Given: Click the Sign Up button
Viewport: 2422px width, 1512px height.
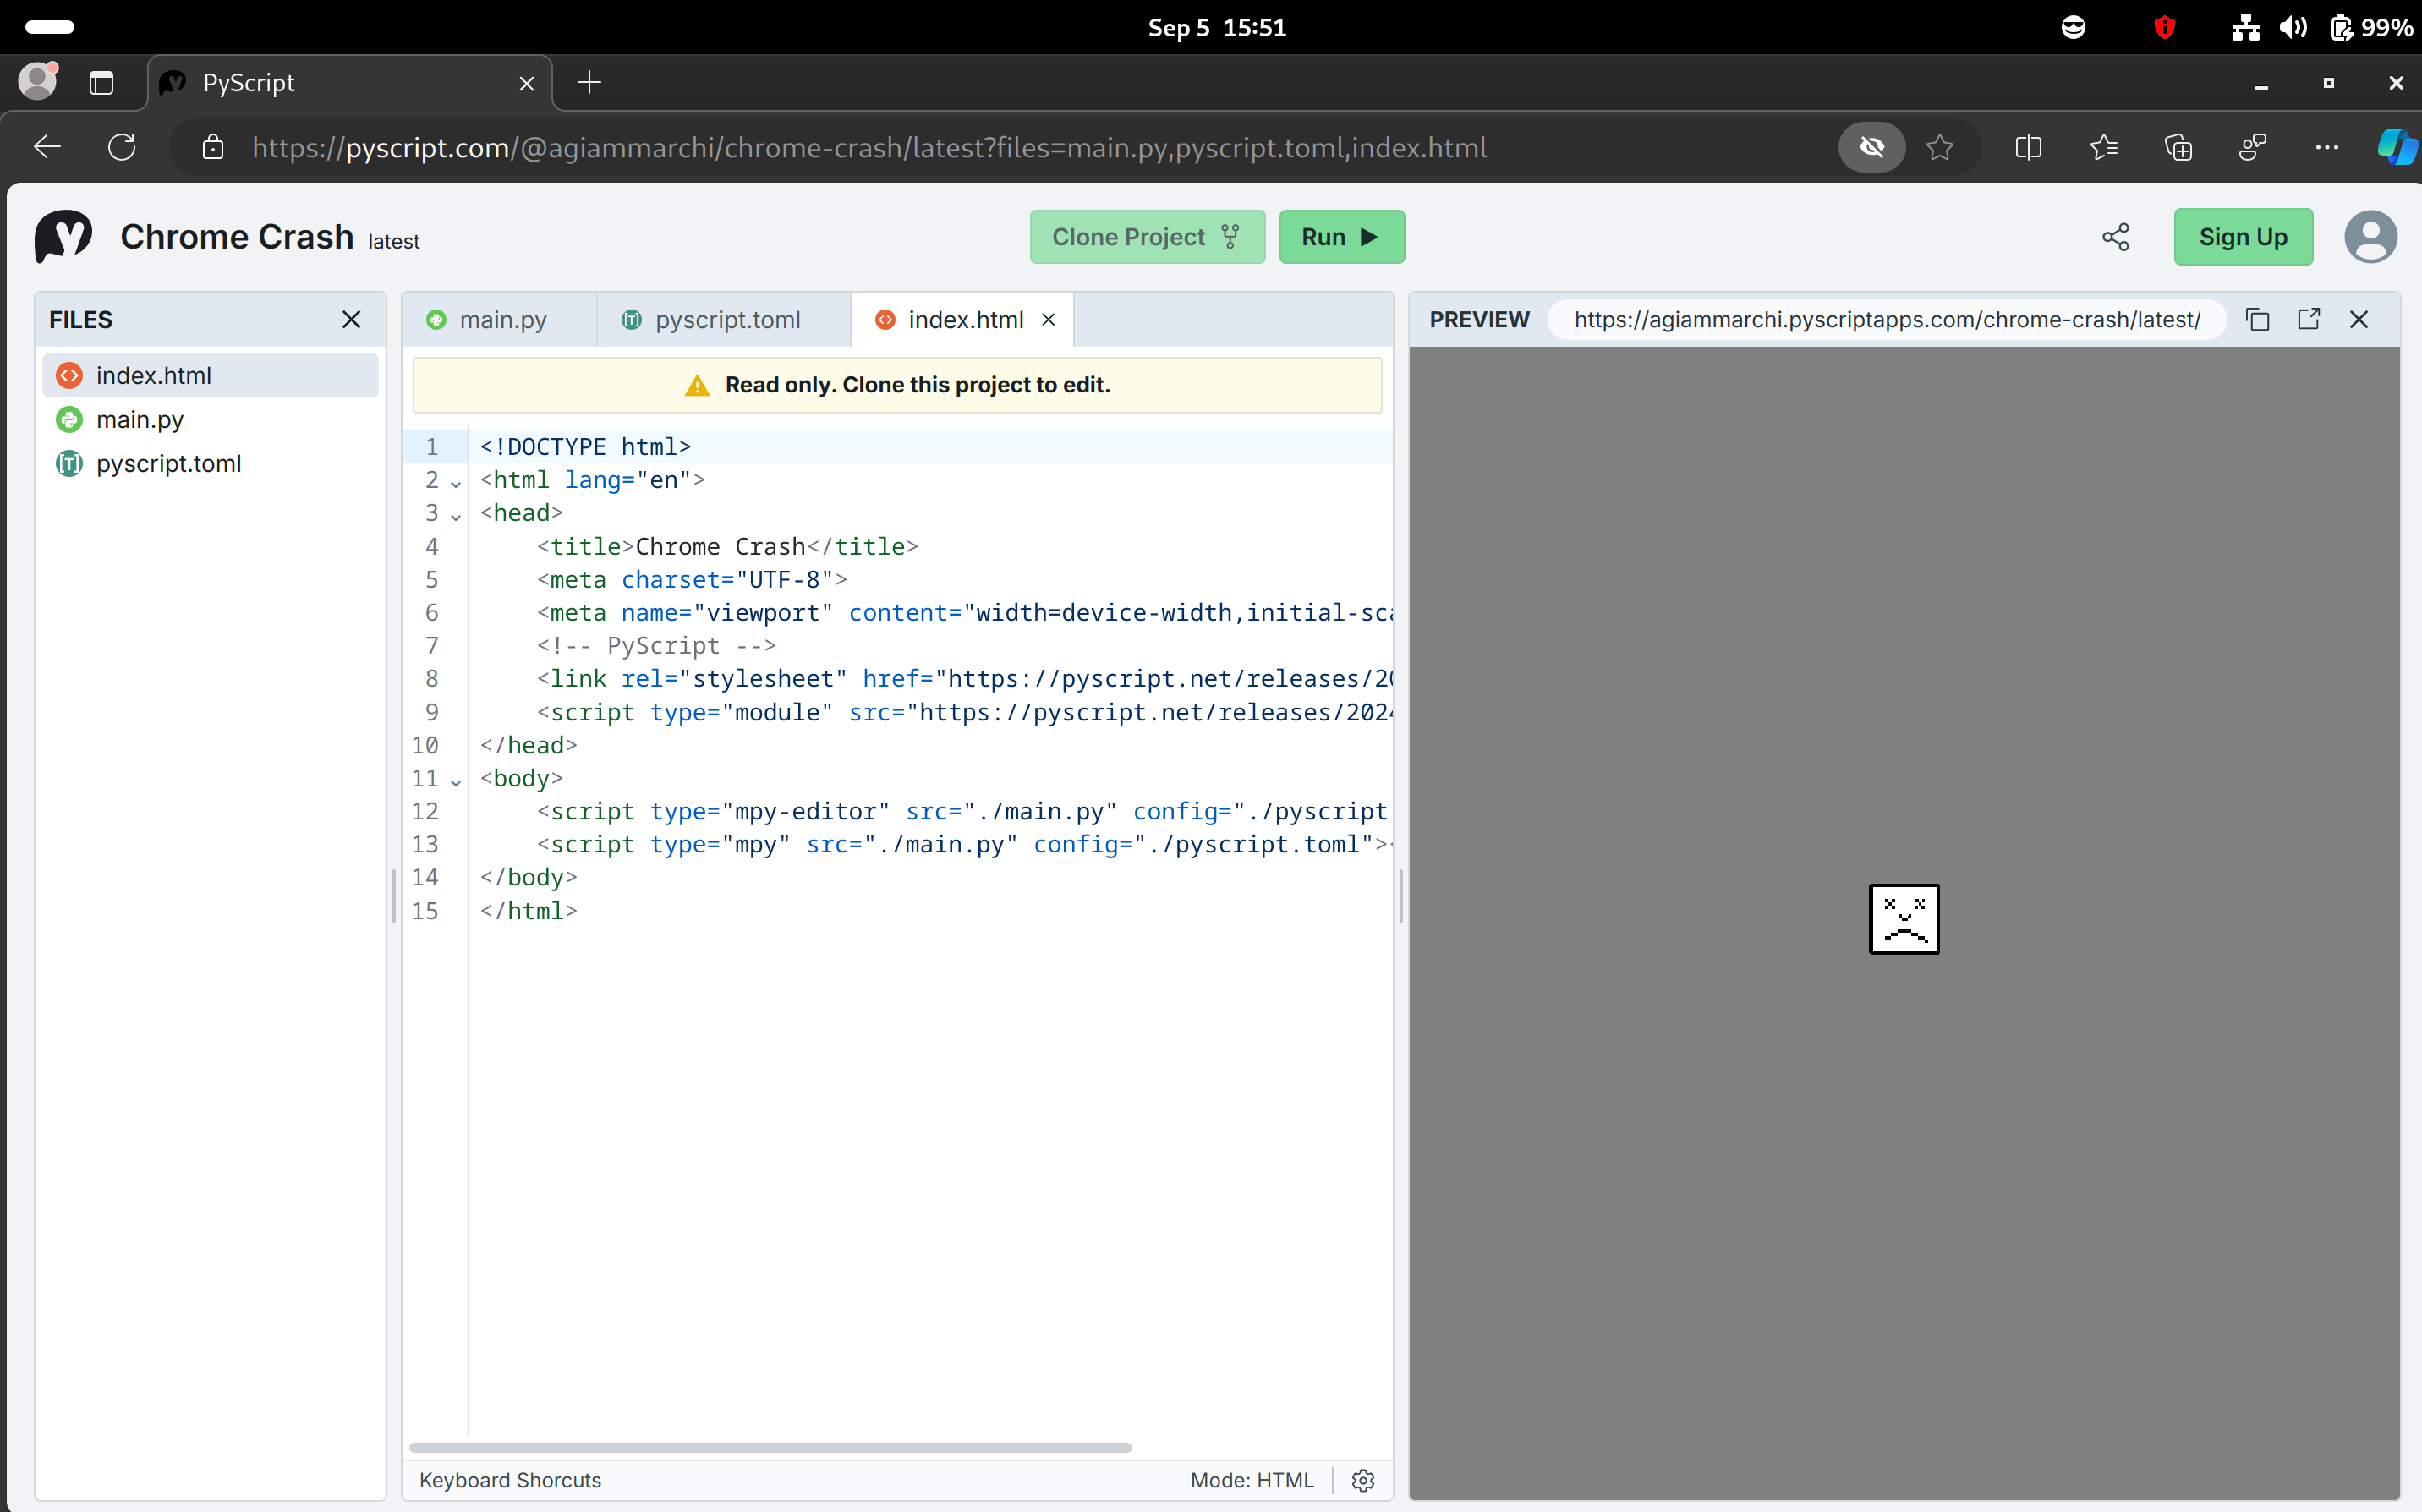Looking at the screenshot, I should 2242,237.
